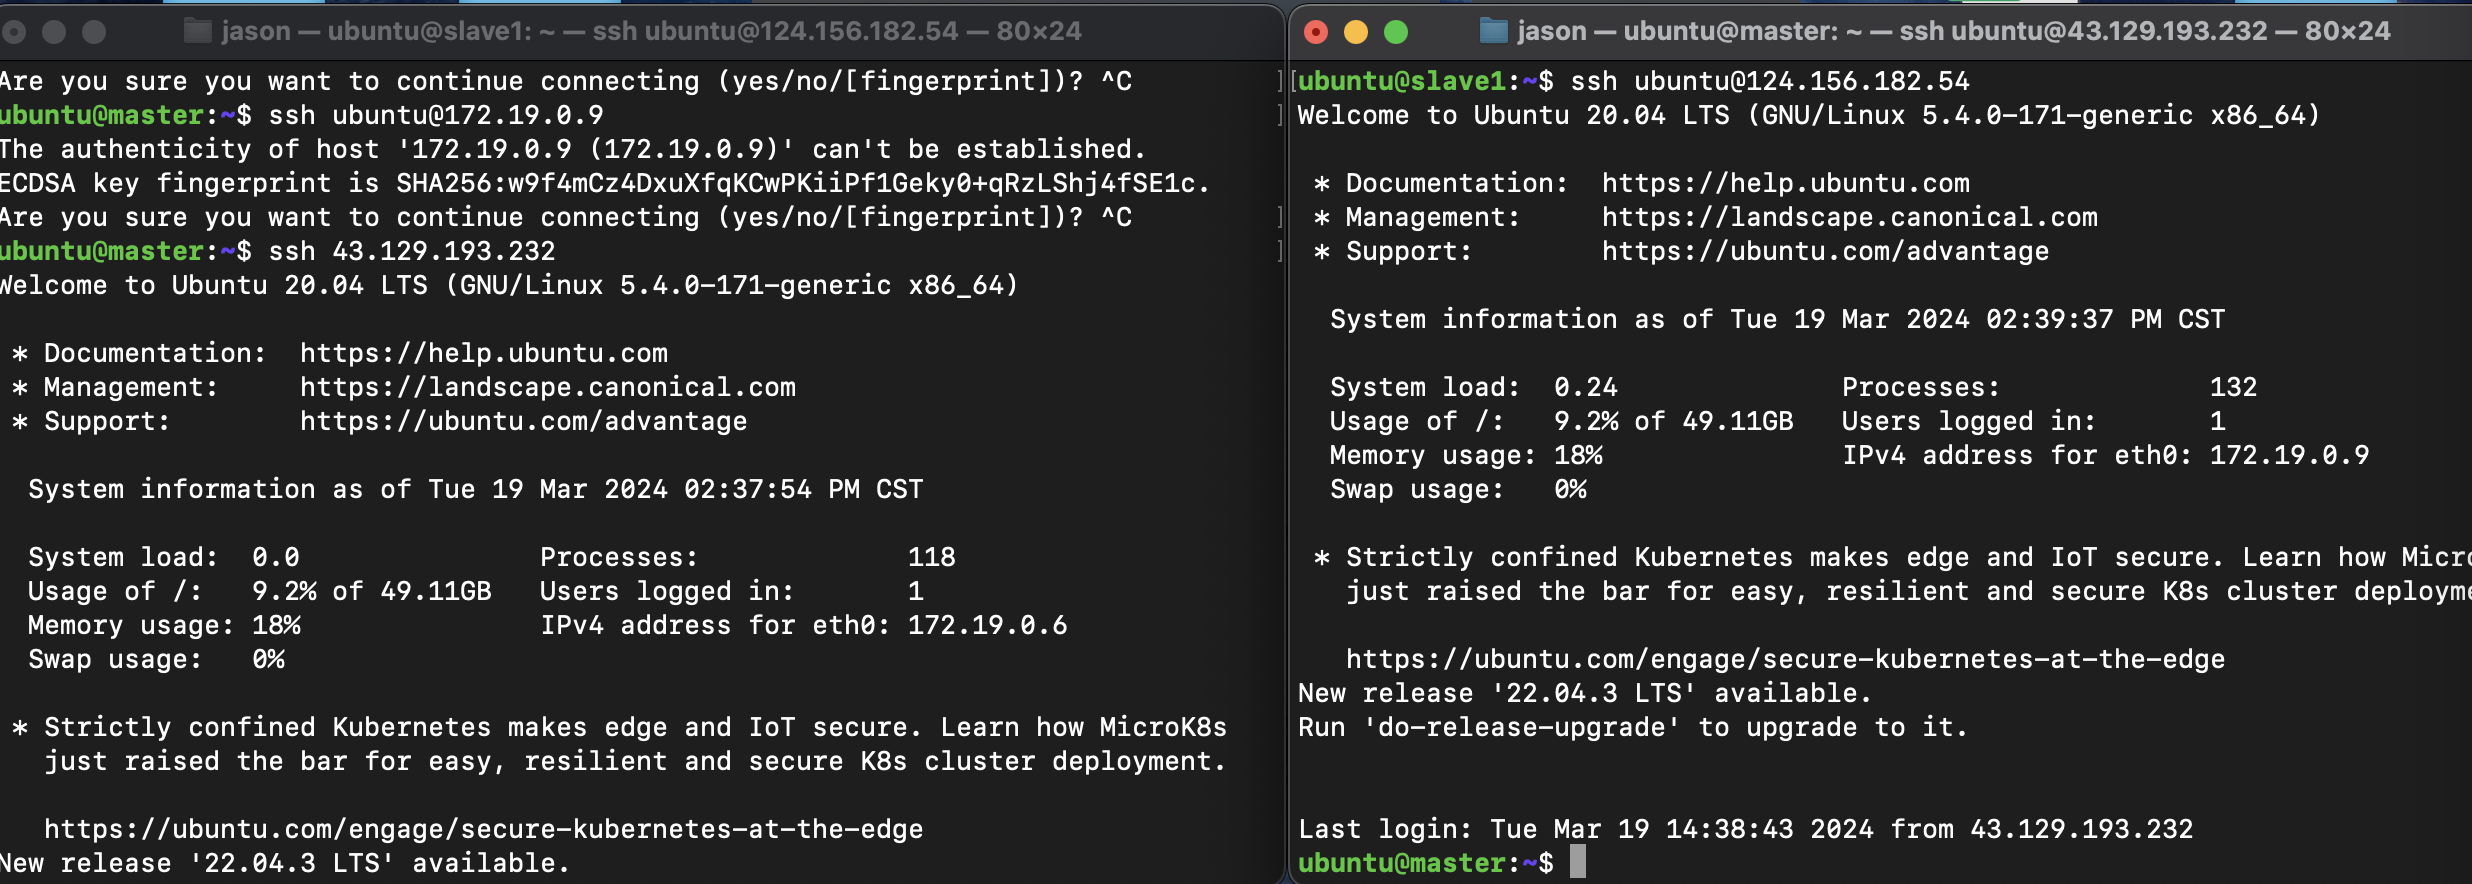This screenshot has width=2472, height=884.
Task: Click 'System information as of' 02:39:37 PM line
Action: click(1778, 319)
